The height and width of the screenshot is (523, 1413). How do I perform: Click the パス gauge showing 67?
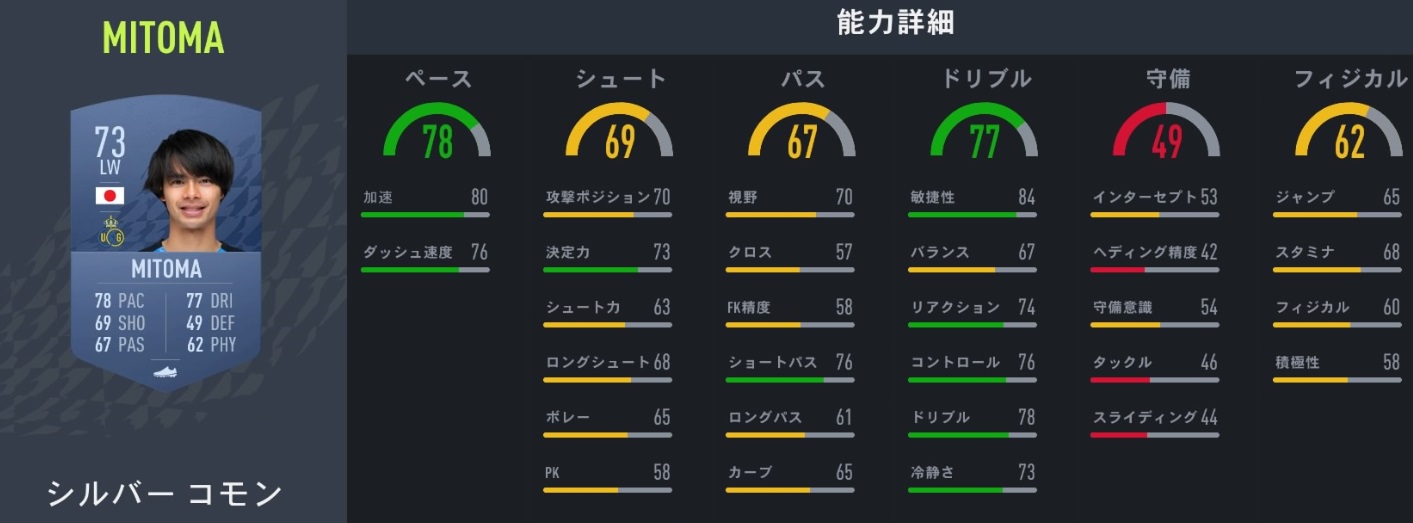(802, 135)
